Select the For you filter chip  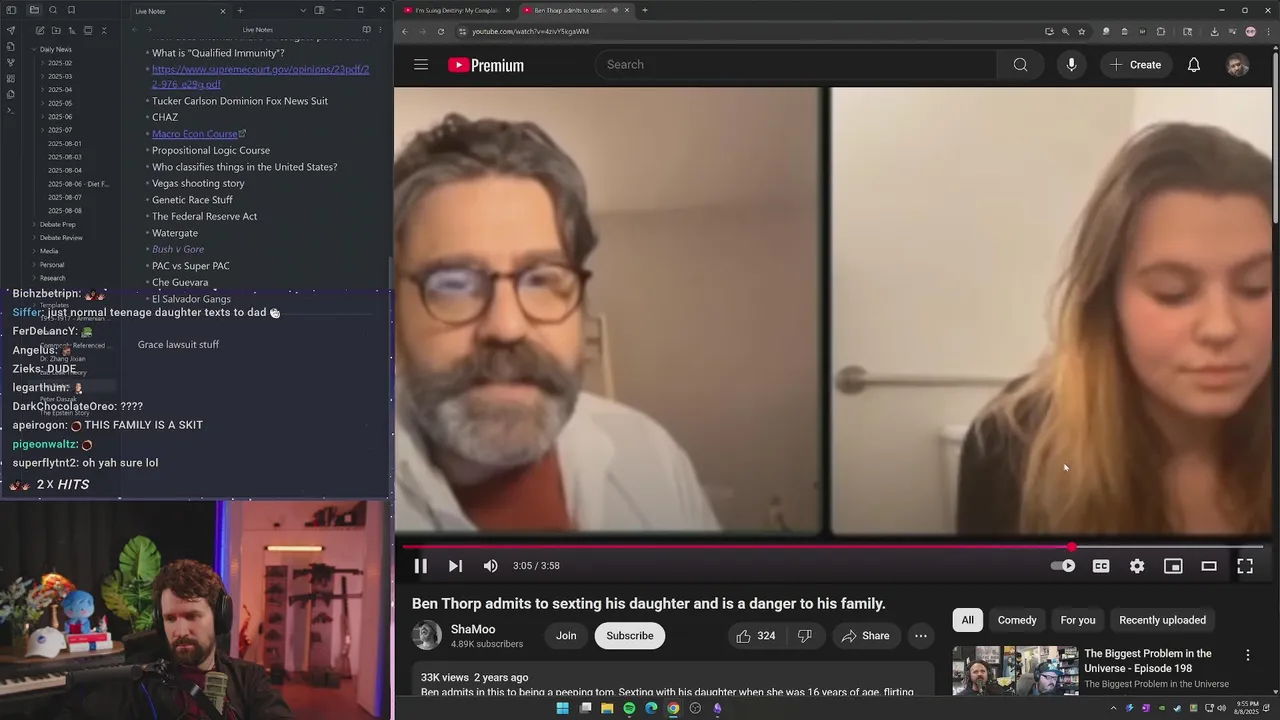coord(1078,620)
